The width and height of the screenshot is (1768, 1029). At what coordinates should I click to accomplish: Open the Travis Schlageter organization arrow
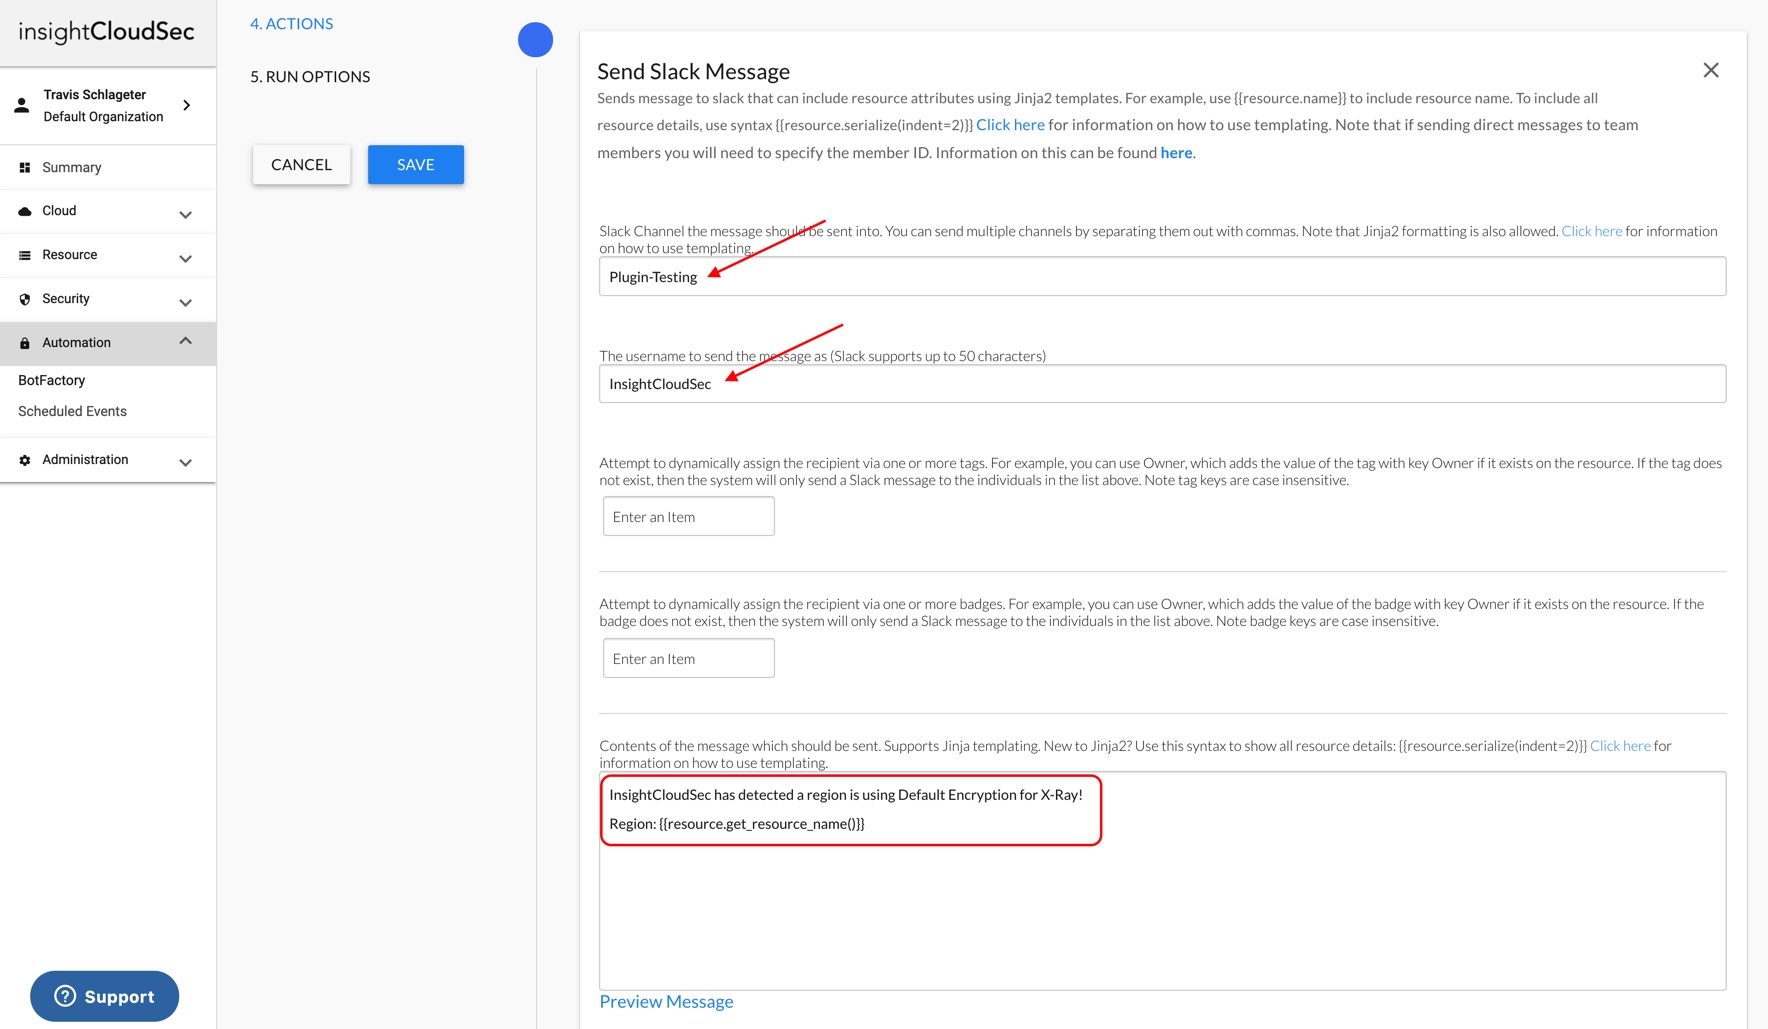(x=186, y=105)
